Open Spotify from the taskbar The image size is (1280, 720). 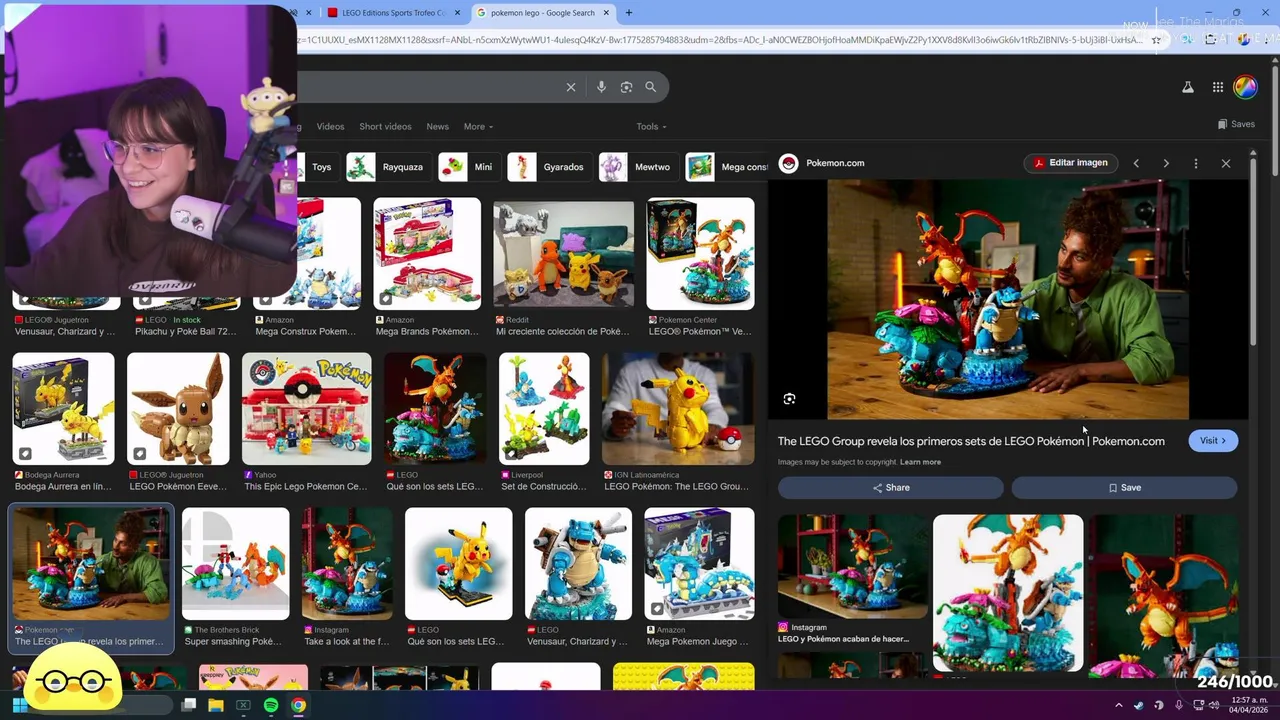click(271, 705)
